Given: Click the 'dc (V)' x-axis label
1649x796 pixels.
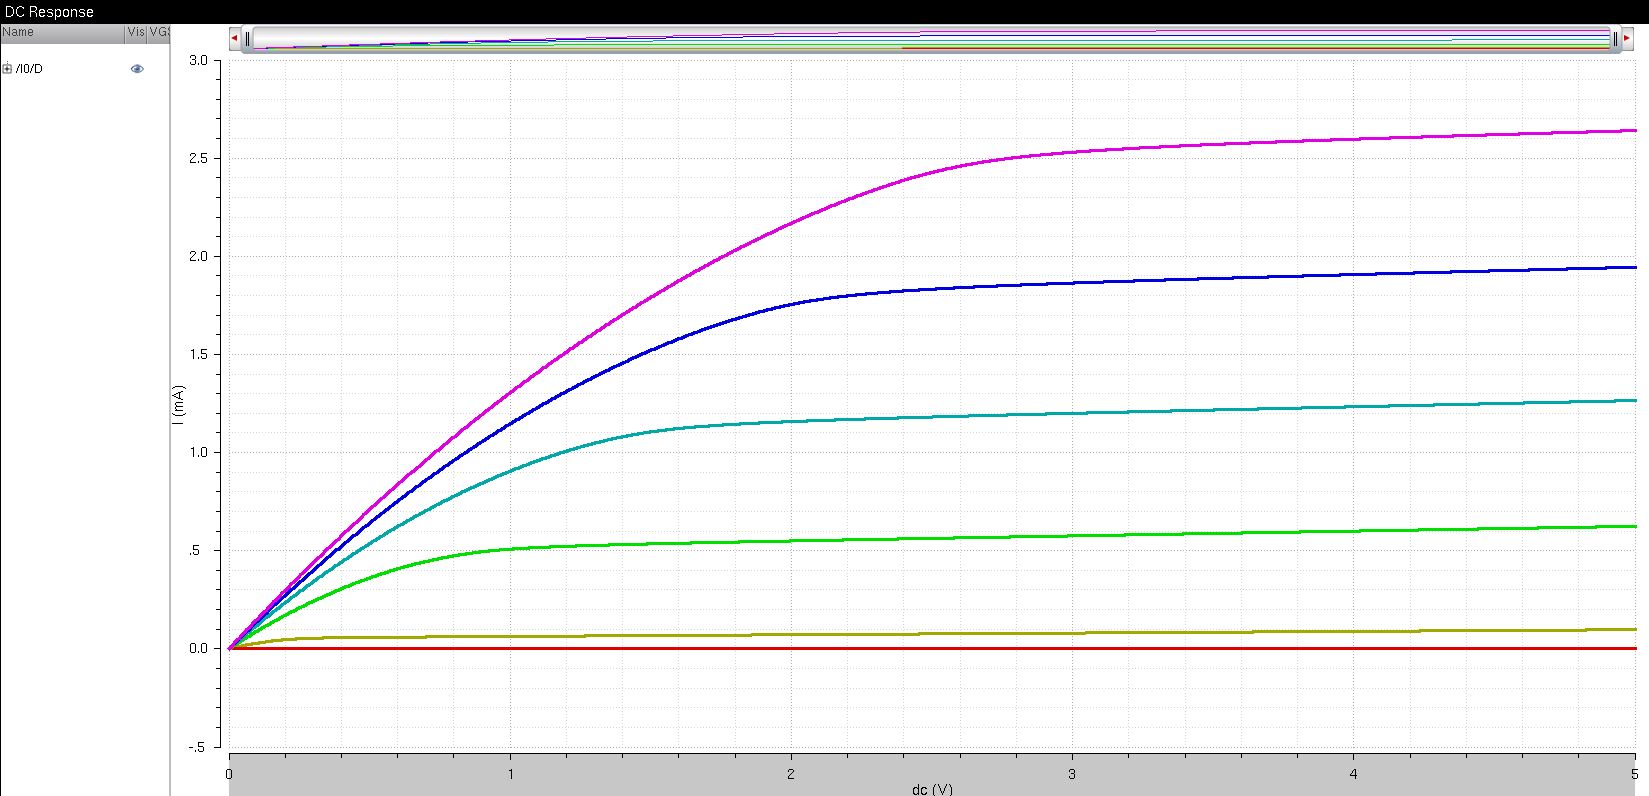Looking at the screenshot, I should tap(932, 789).
